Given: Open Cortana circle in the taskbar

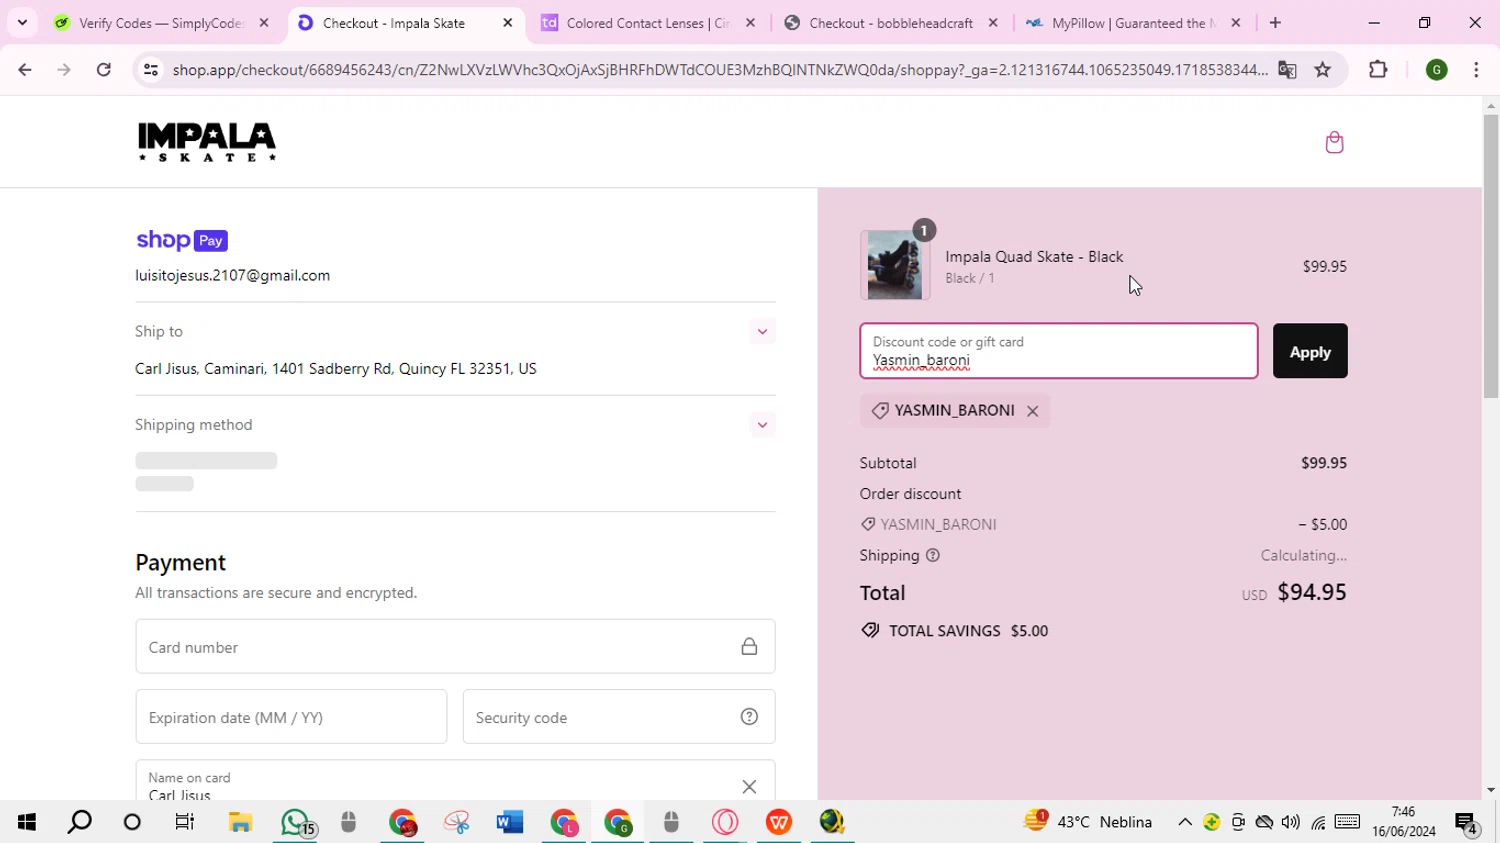Looking at the screenshot, I should pos(132,822).
